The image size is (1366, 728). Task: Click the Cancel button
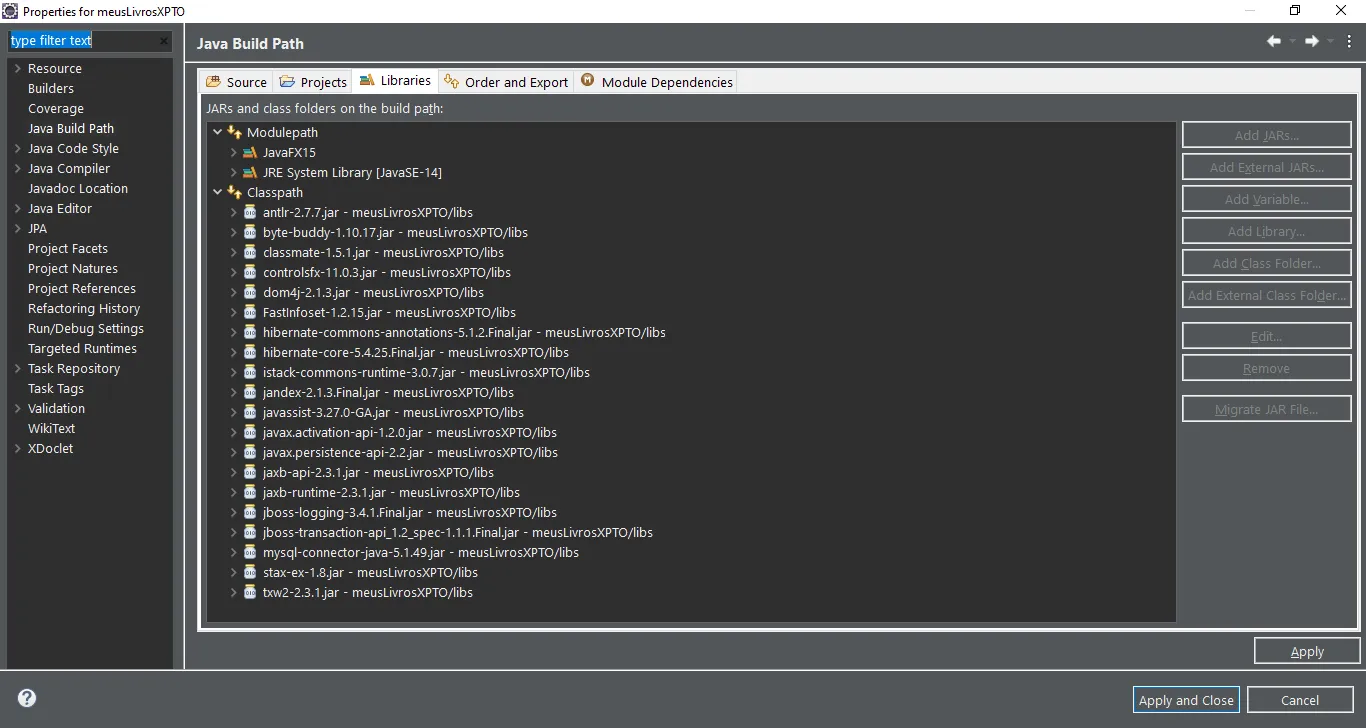[x=1300, y=700]
